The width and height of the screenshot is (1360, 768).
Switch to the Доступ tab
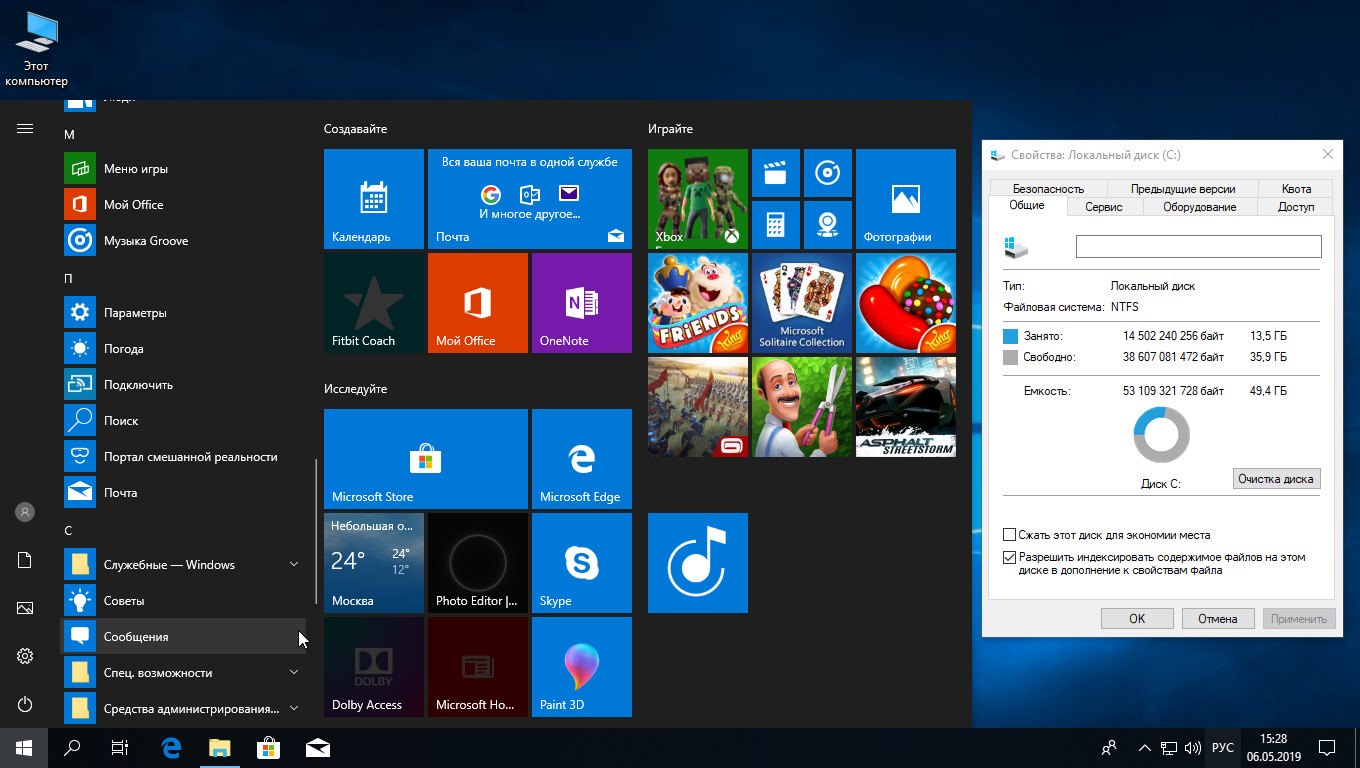1296,207
